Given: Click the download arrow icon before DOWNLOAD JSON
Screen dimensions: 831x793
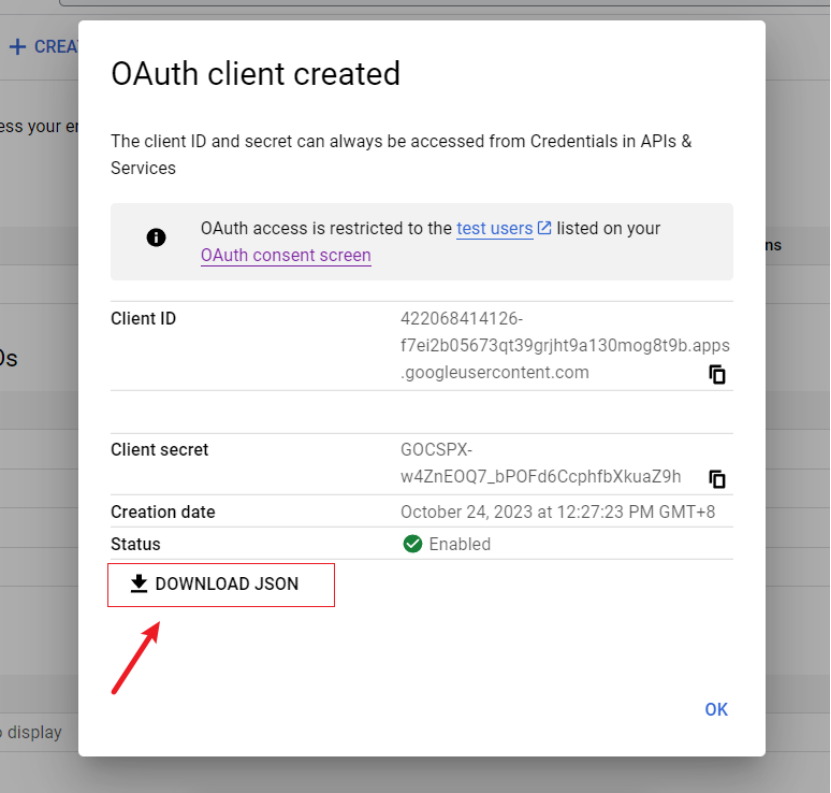Looking at the screenshot, I should tap(140, 584).
